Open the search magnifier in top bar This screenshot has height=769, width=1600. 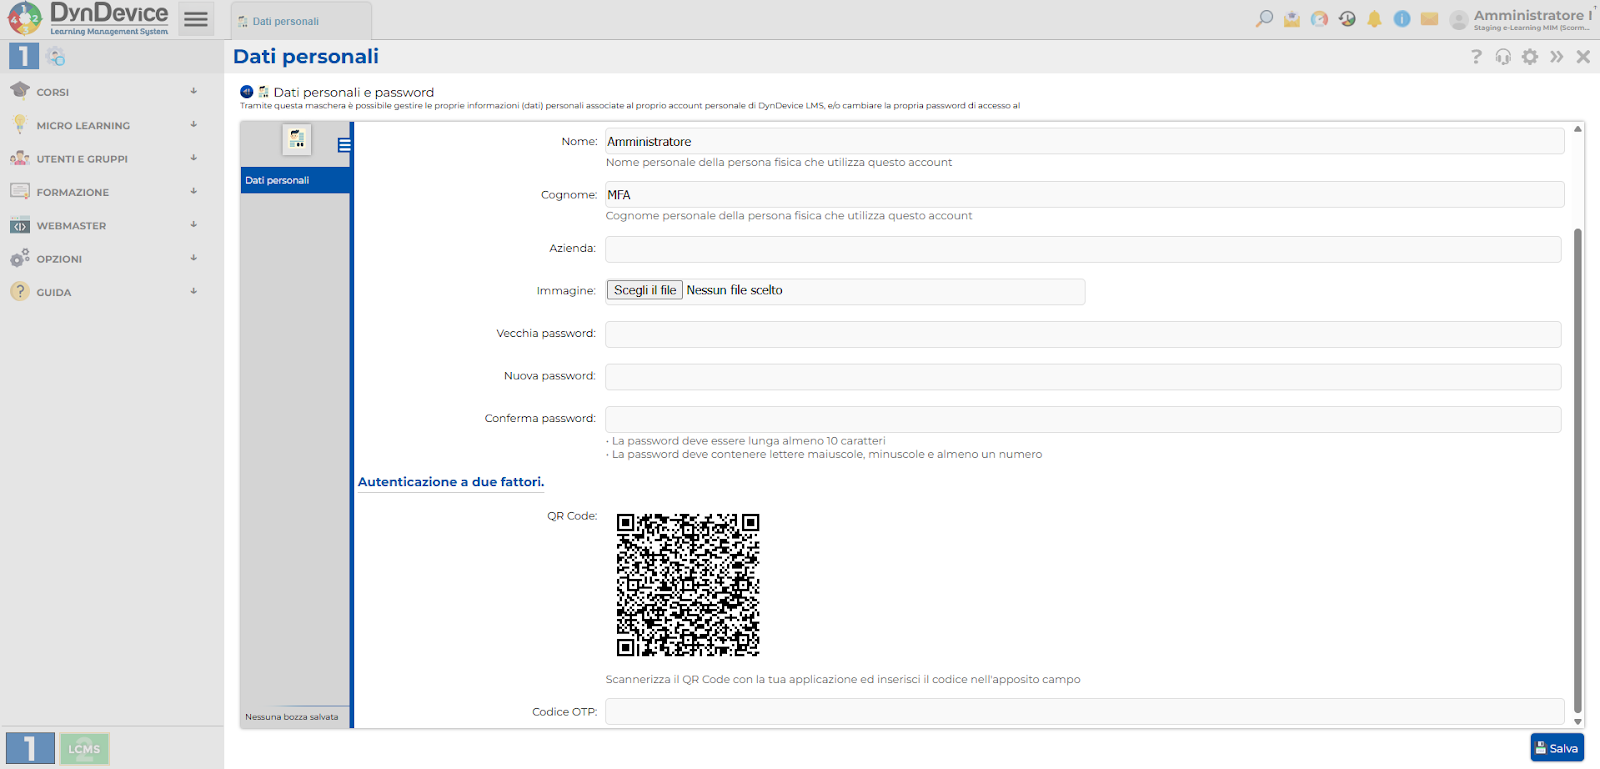click(x=1264, y=18)
